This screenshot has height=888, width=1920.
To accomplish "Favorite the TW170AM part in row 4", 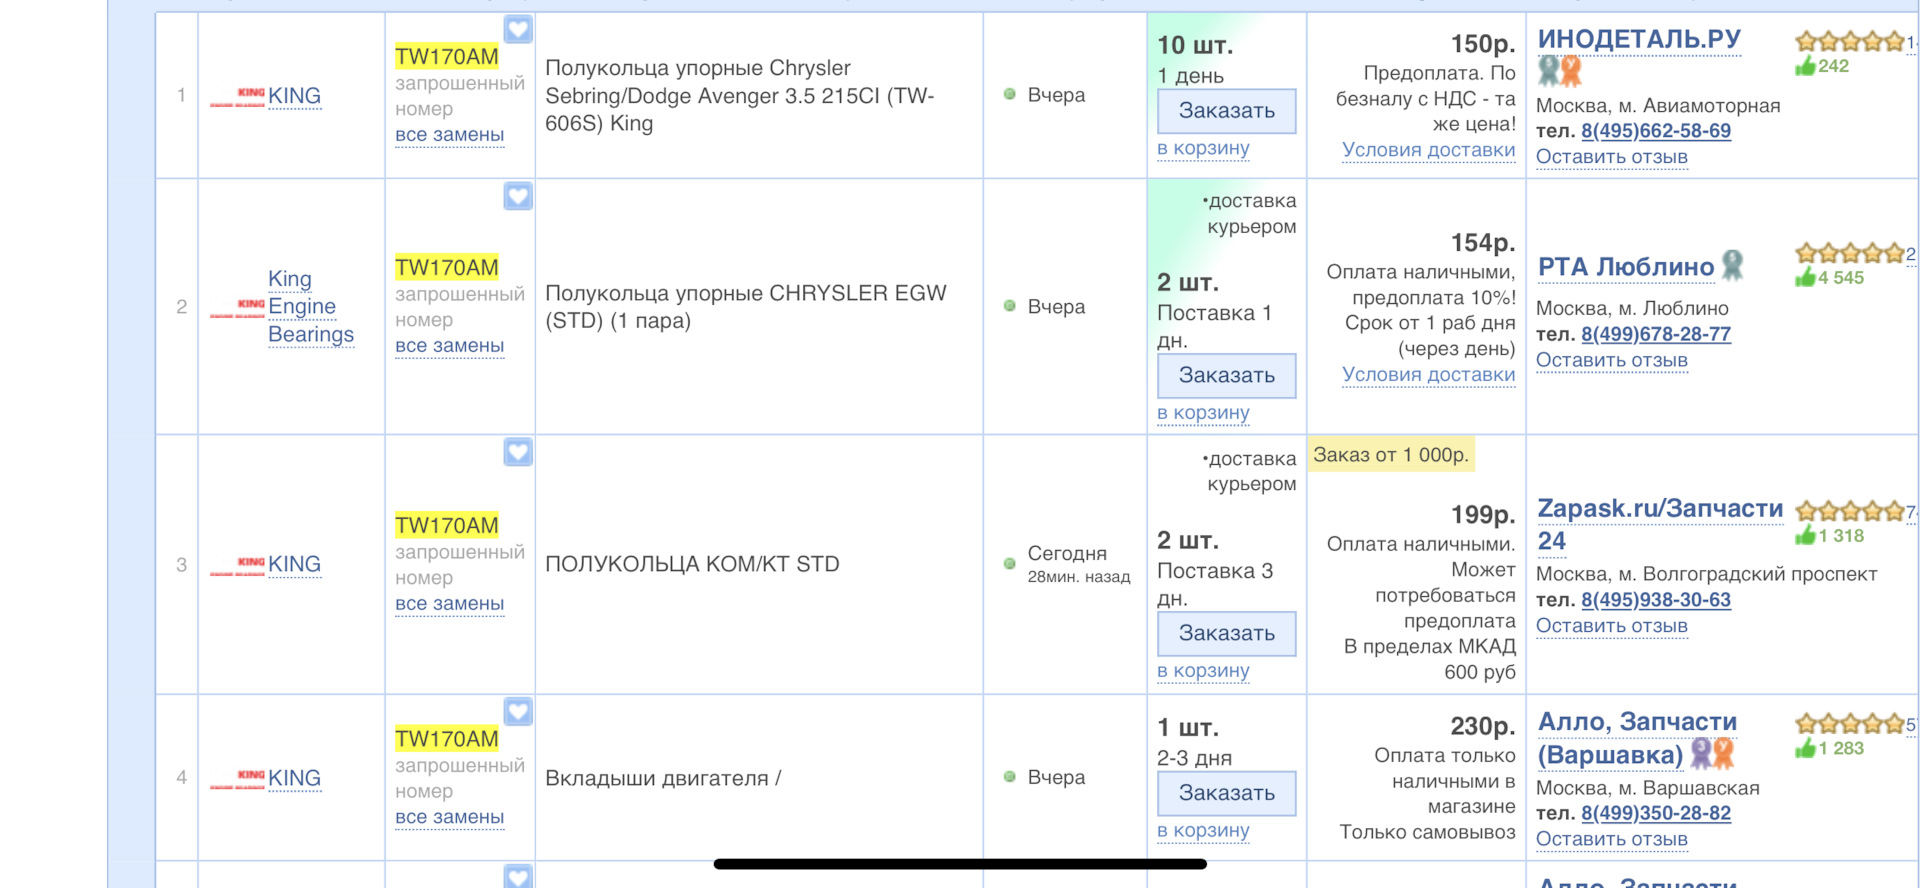I will point(518,711).
